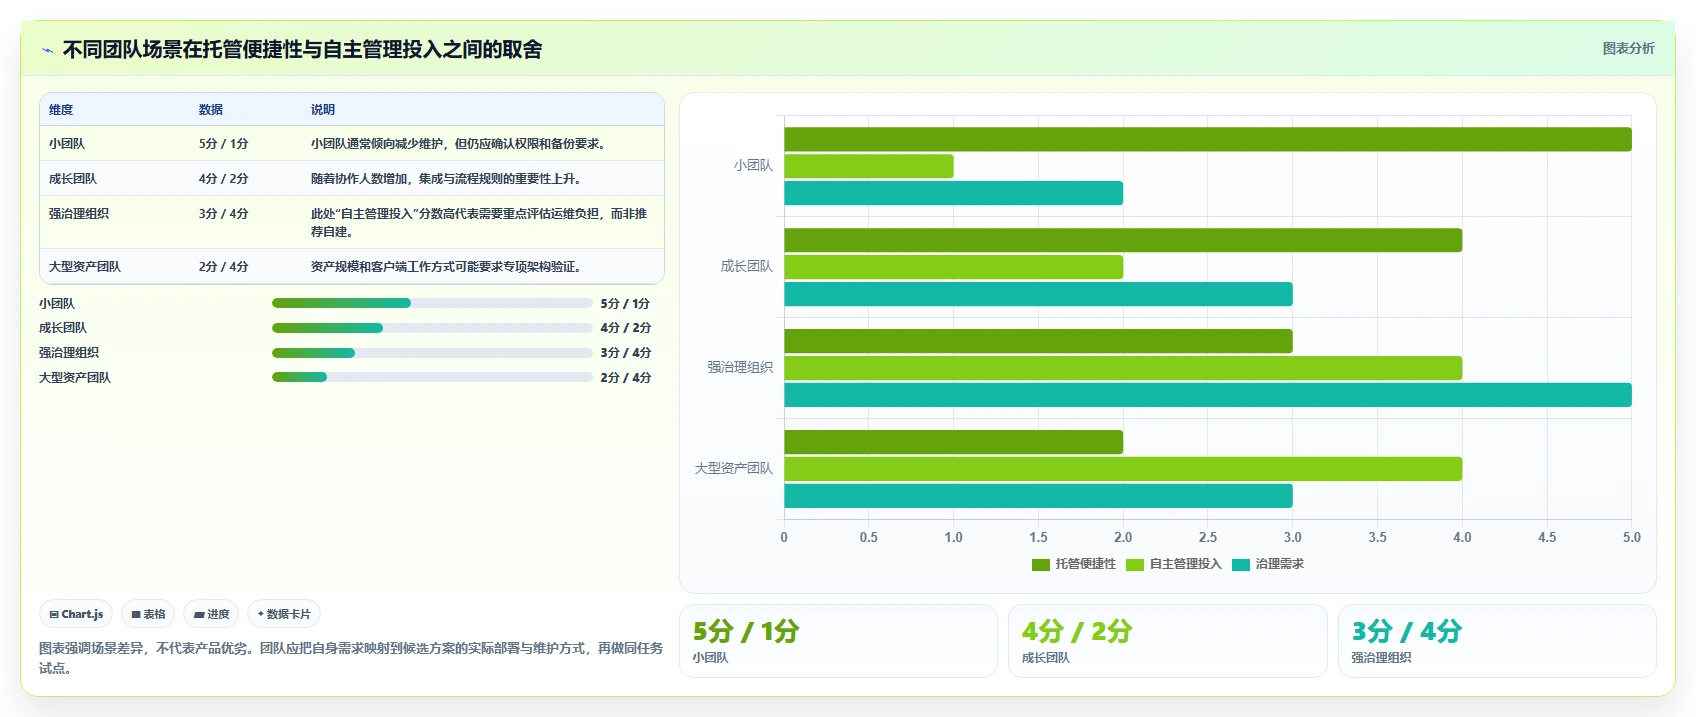Click the 强治理组织 teal bar
This screenshot has height=717, width=1696.
coord(1207,395)
